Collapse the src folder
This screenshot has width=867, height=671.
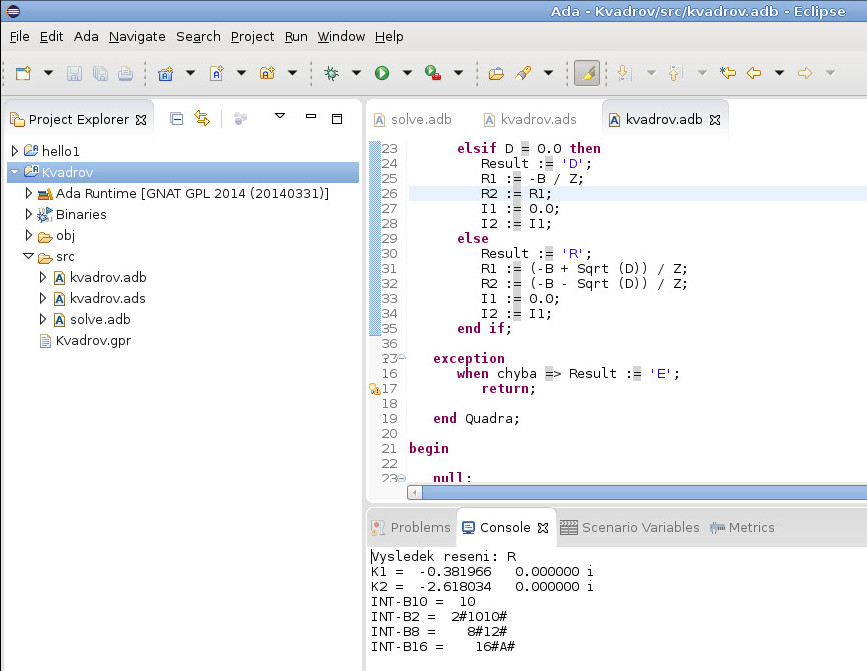coord(28,257)
